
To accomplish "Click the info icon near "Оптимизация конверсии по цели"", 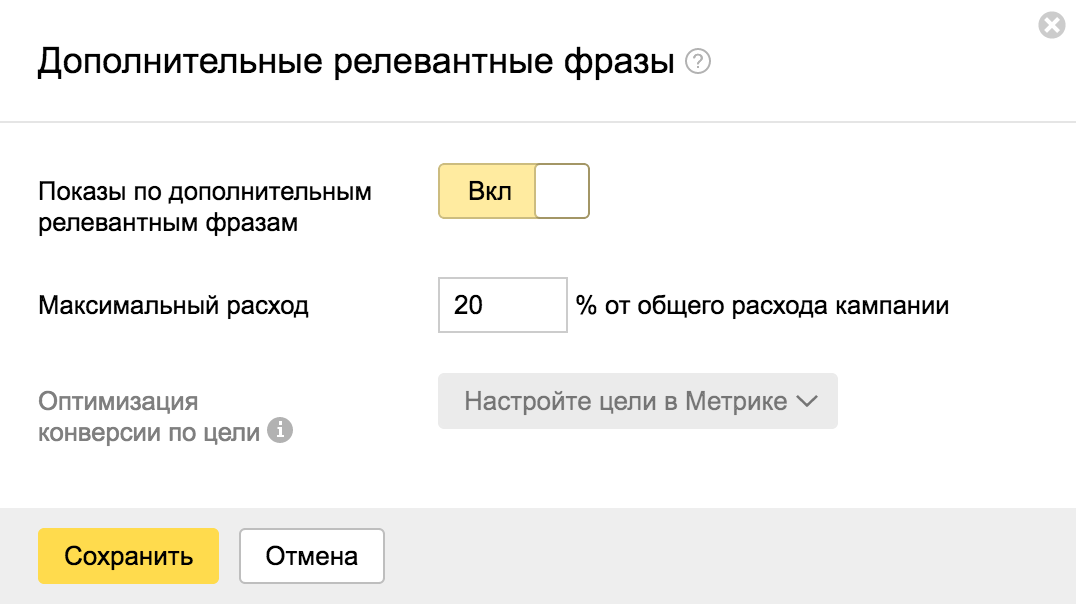I will click(x=281, y=432).
